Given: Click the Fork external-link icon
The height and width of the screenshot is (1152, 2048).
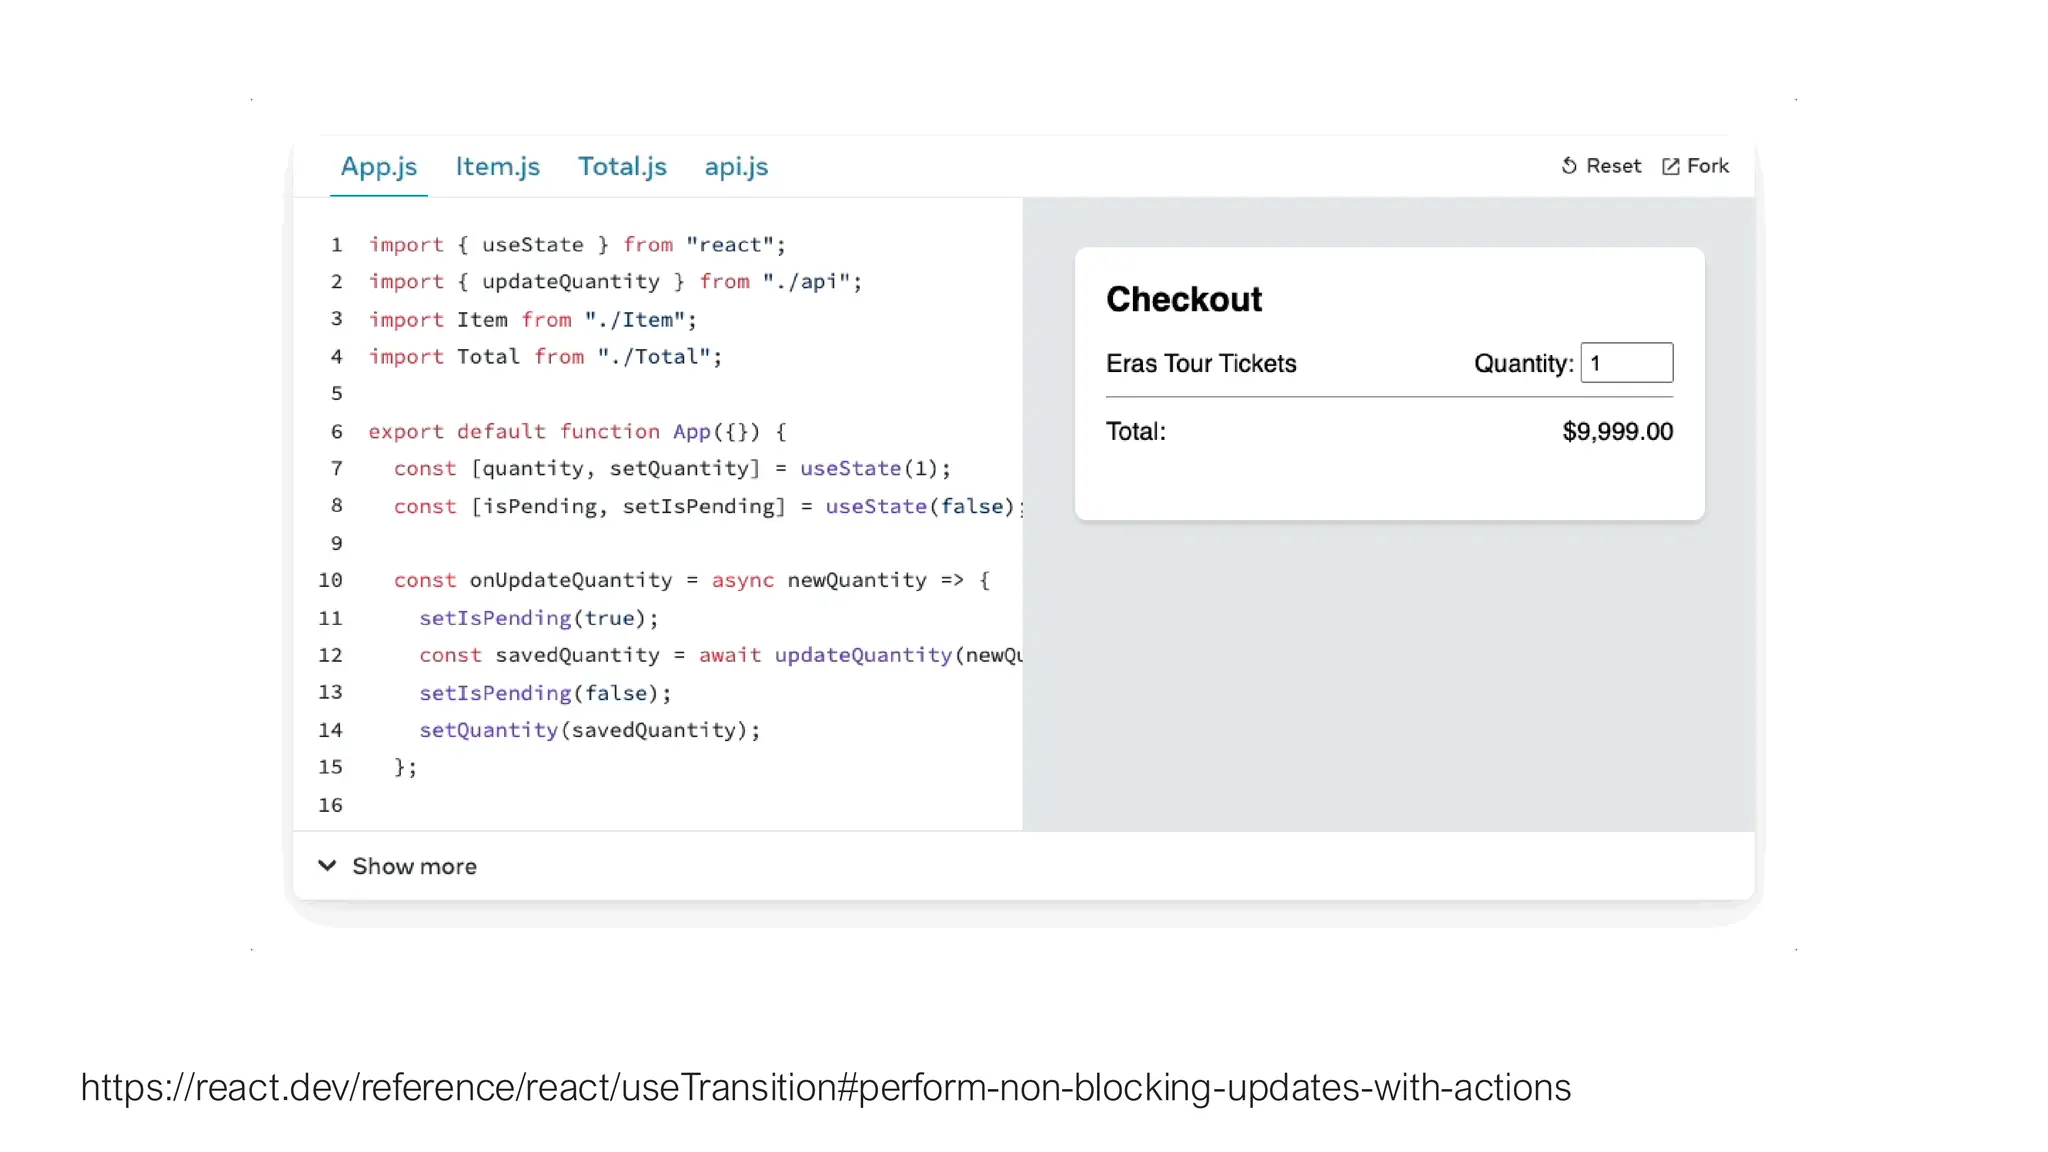Looking at the screenshot, I should click(x=1670, y=166).
